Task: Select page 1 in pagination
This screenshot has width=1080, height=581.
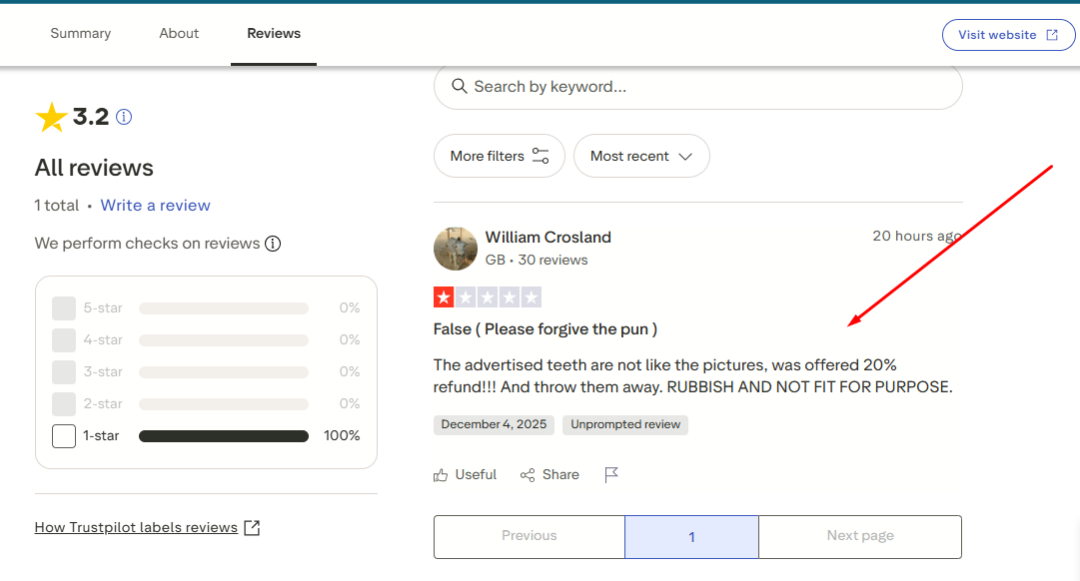Action: click(692, 536)
